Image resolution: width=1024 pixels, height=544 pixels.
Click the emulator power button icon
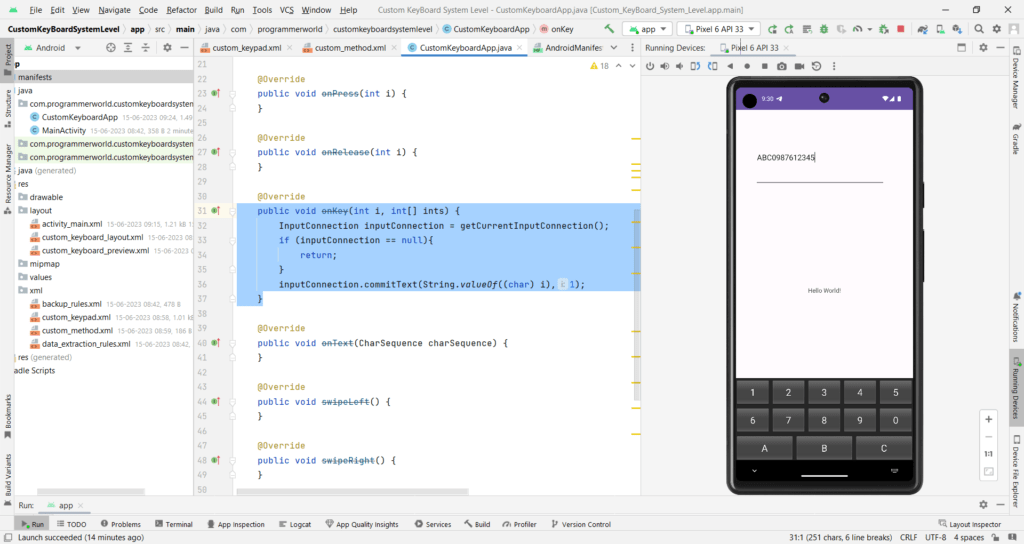point(650,66)
